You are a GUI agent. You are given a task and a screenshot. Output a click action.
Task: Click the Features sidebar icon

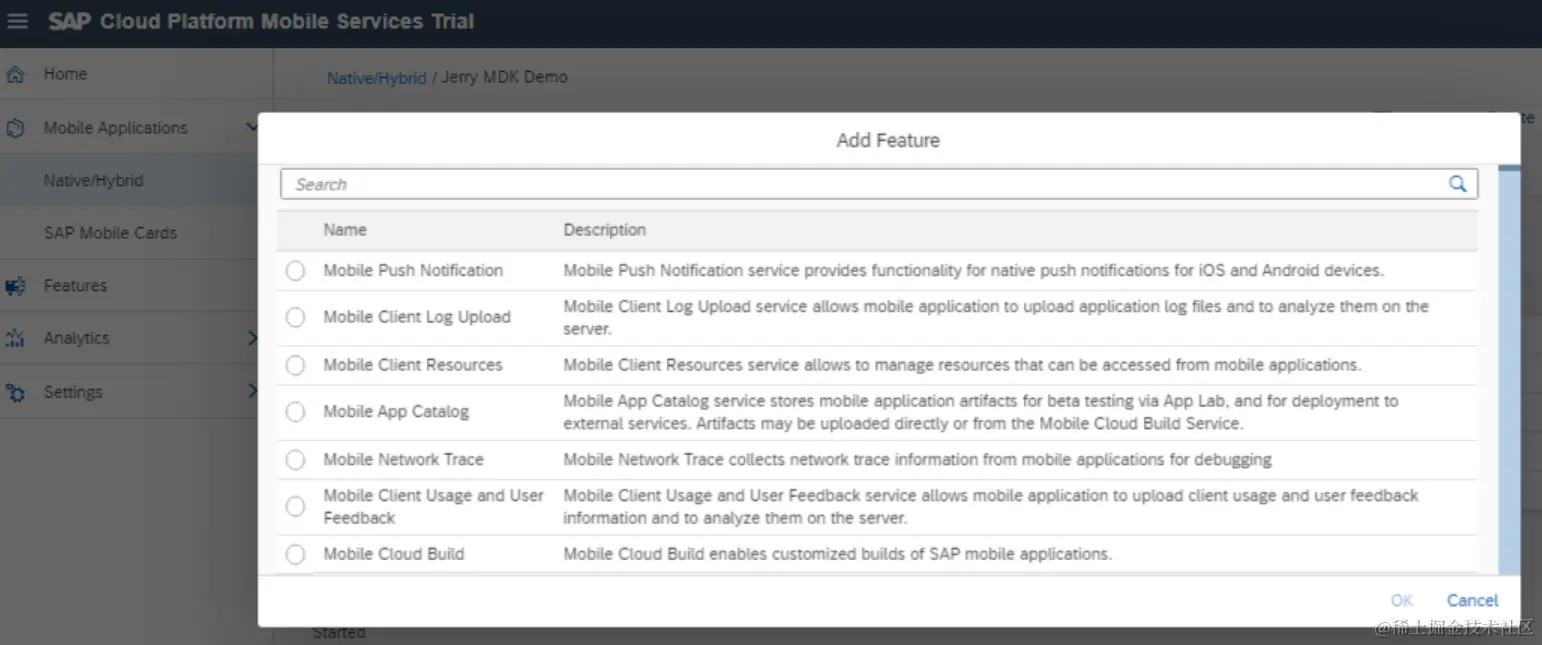15,287
